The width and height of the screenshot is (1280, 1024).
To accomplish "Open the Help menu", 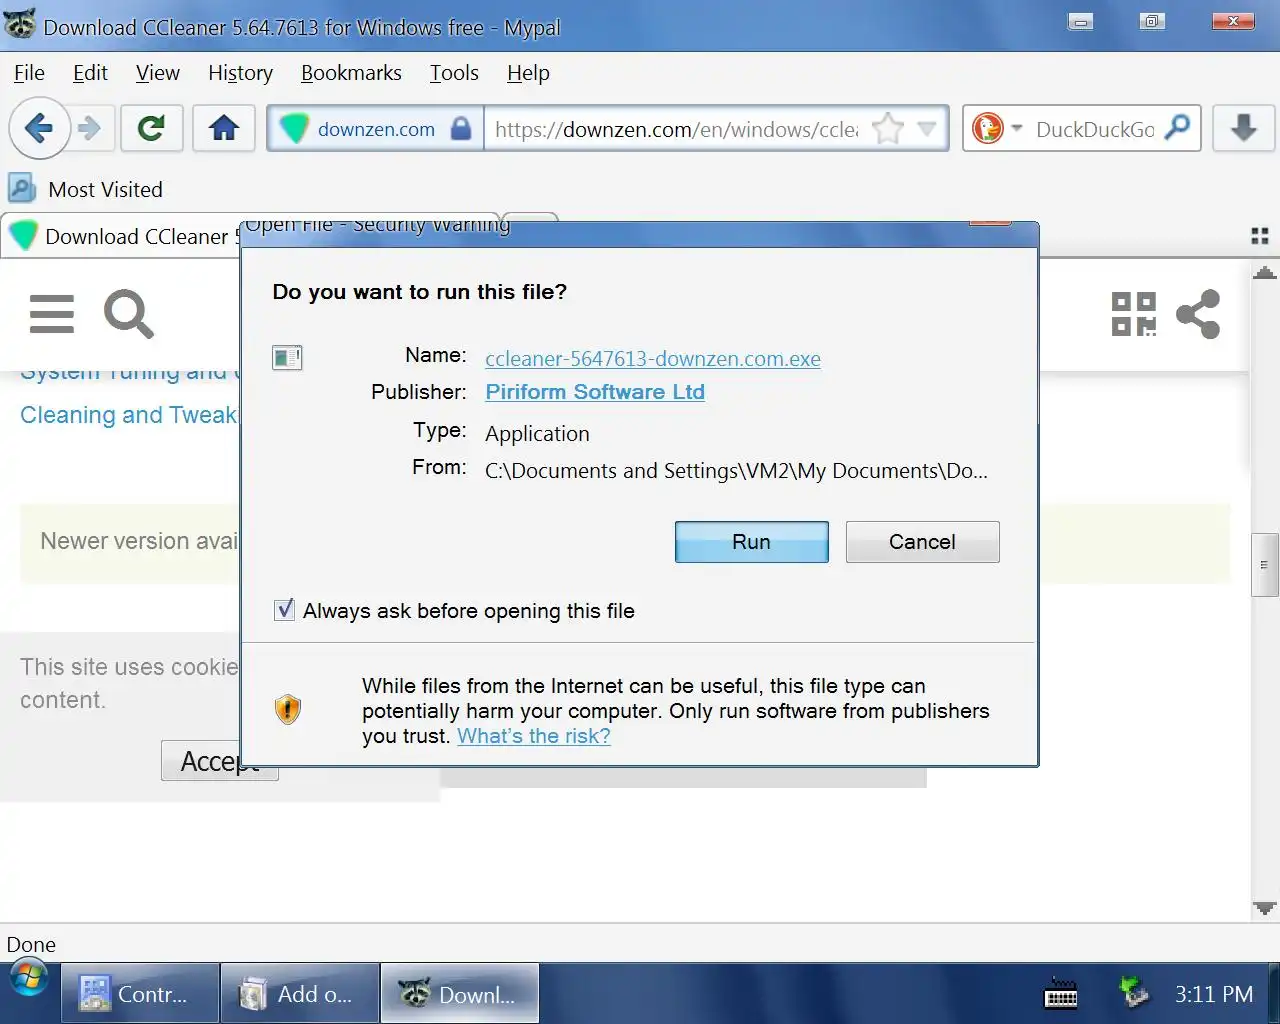I will (x=528, y=73).
